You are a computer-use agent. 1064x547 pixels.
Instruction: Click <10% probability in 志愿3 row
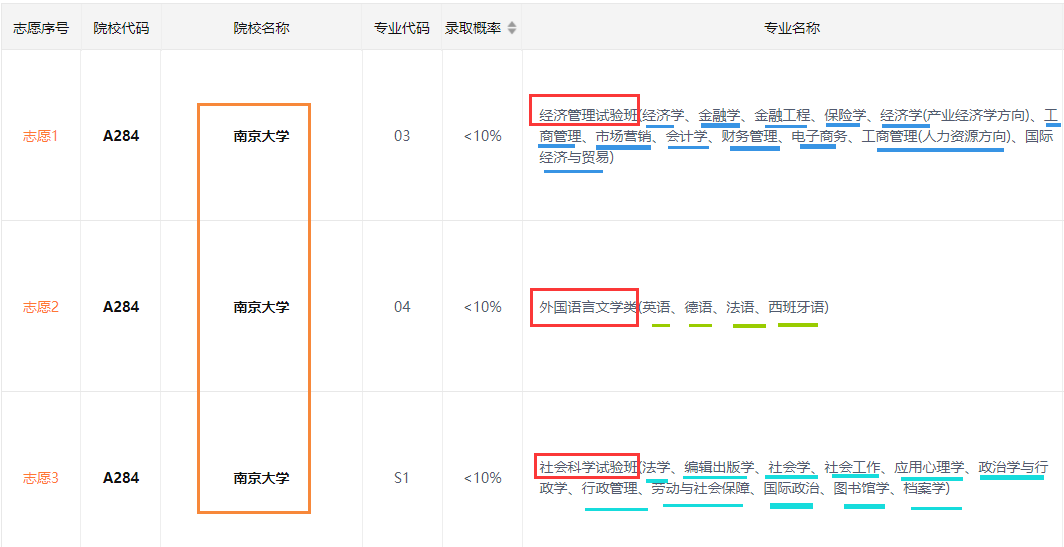point(482,478)
